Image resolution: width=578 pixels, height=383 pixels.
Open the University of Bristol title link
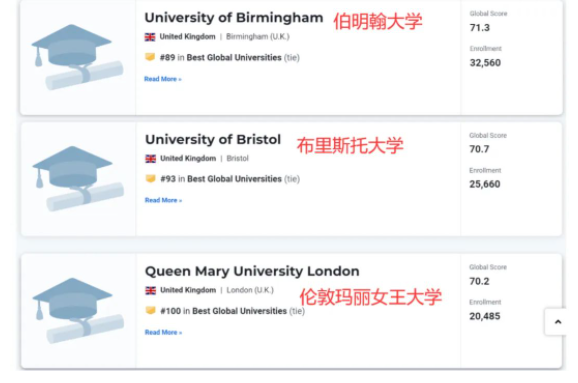[x=213, y=139]
